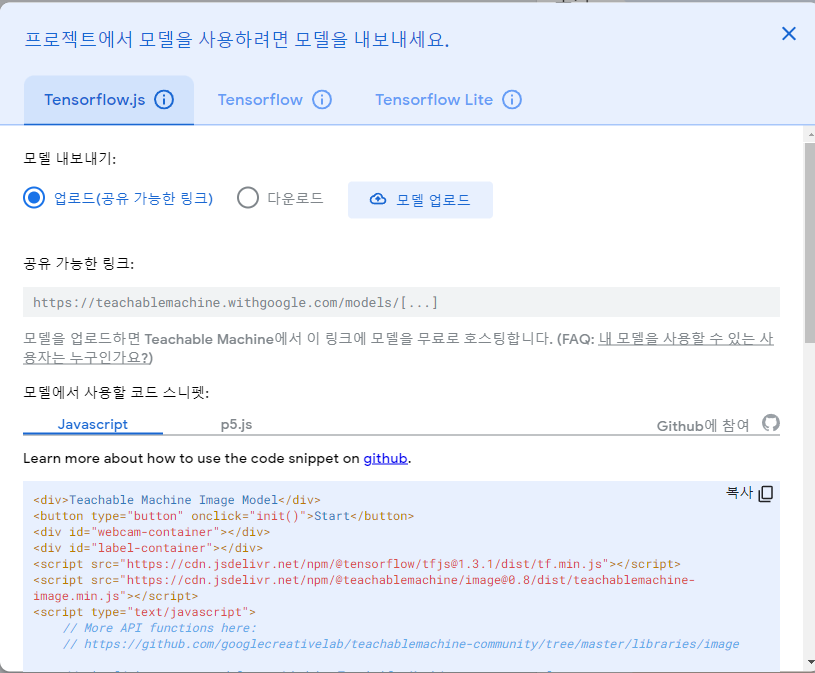Open the Tensorflow.js info icon
The height and width of the screenshot is (673, 815).
[164, 99]
